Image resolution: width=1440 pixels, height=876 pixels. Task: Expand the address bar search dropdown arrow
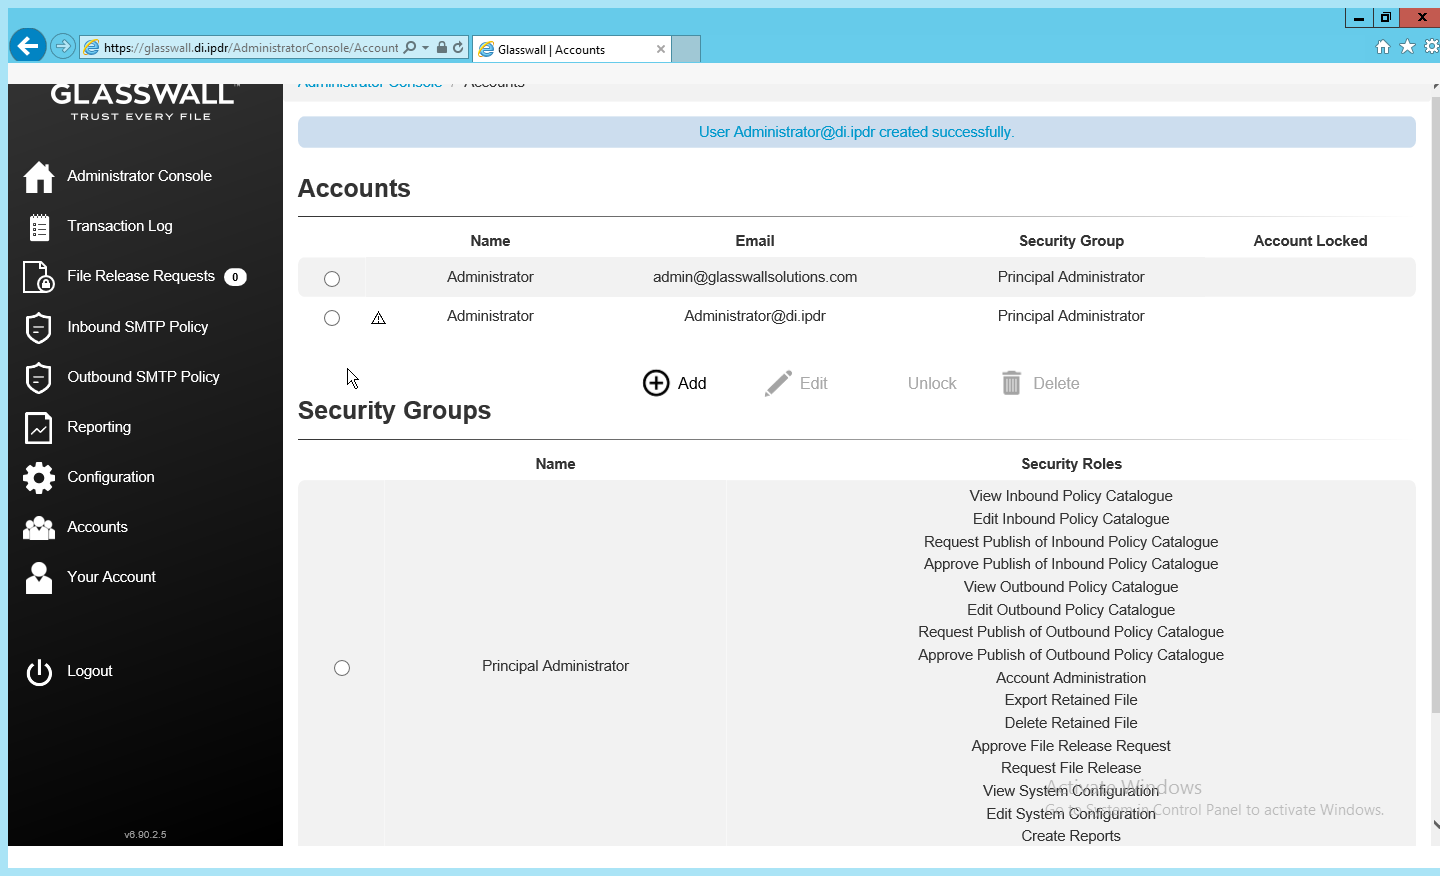pos(426,48)
